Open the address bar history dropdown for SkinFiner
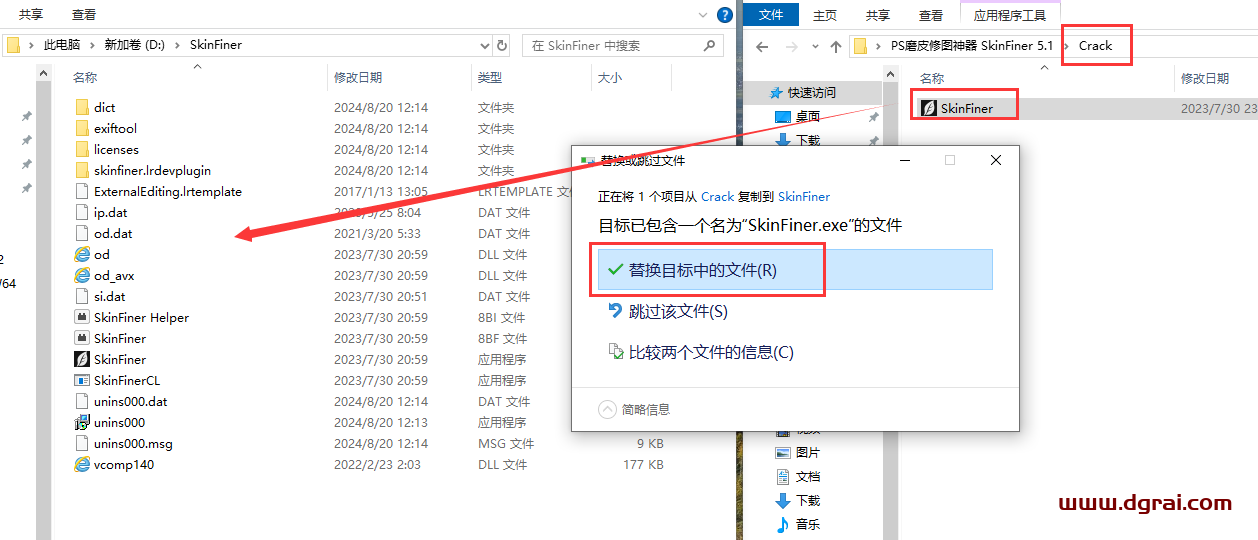1258x540 pixels. tap(485, 45)
